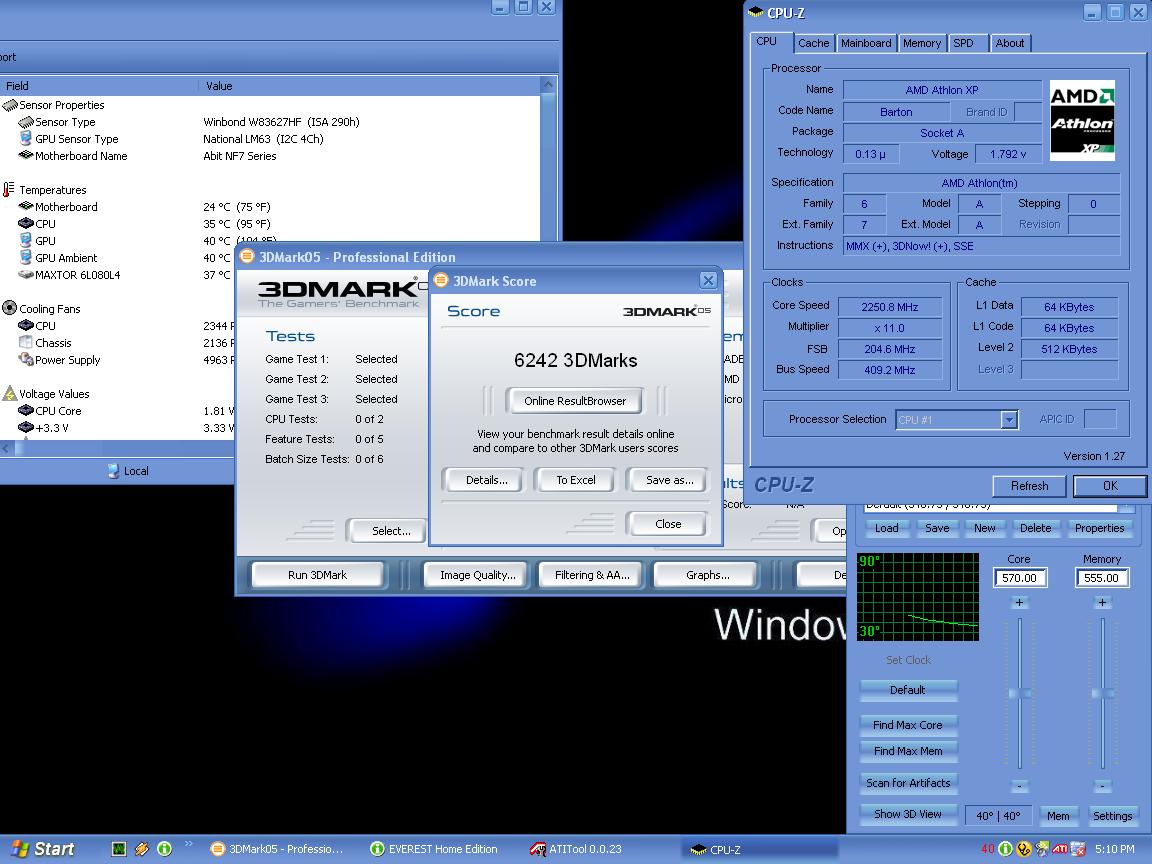This screenshot has height=864, width=1152.
Task: Click the ATITool Settings button
Action: [1112, 816]
